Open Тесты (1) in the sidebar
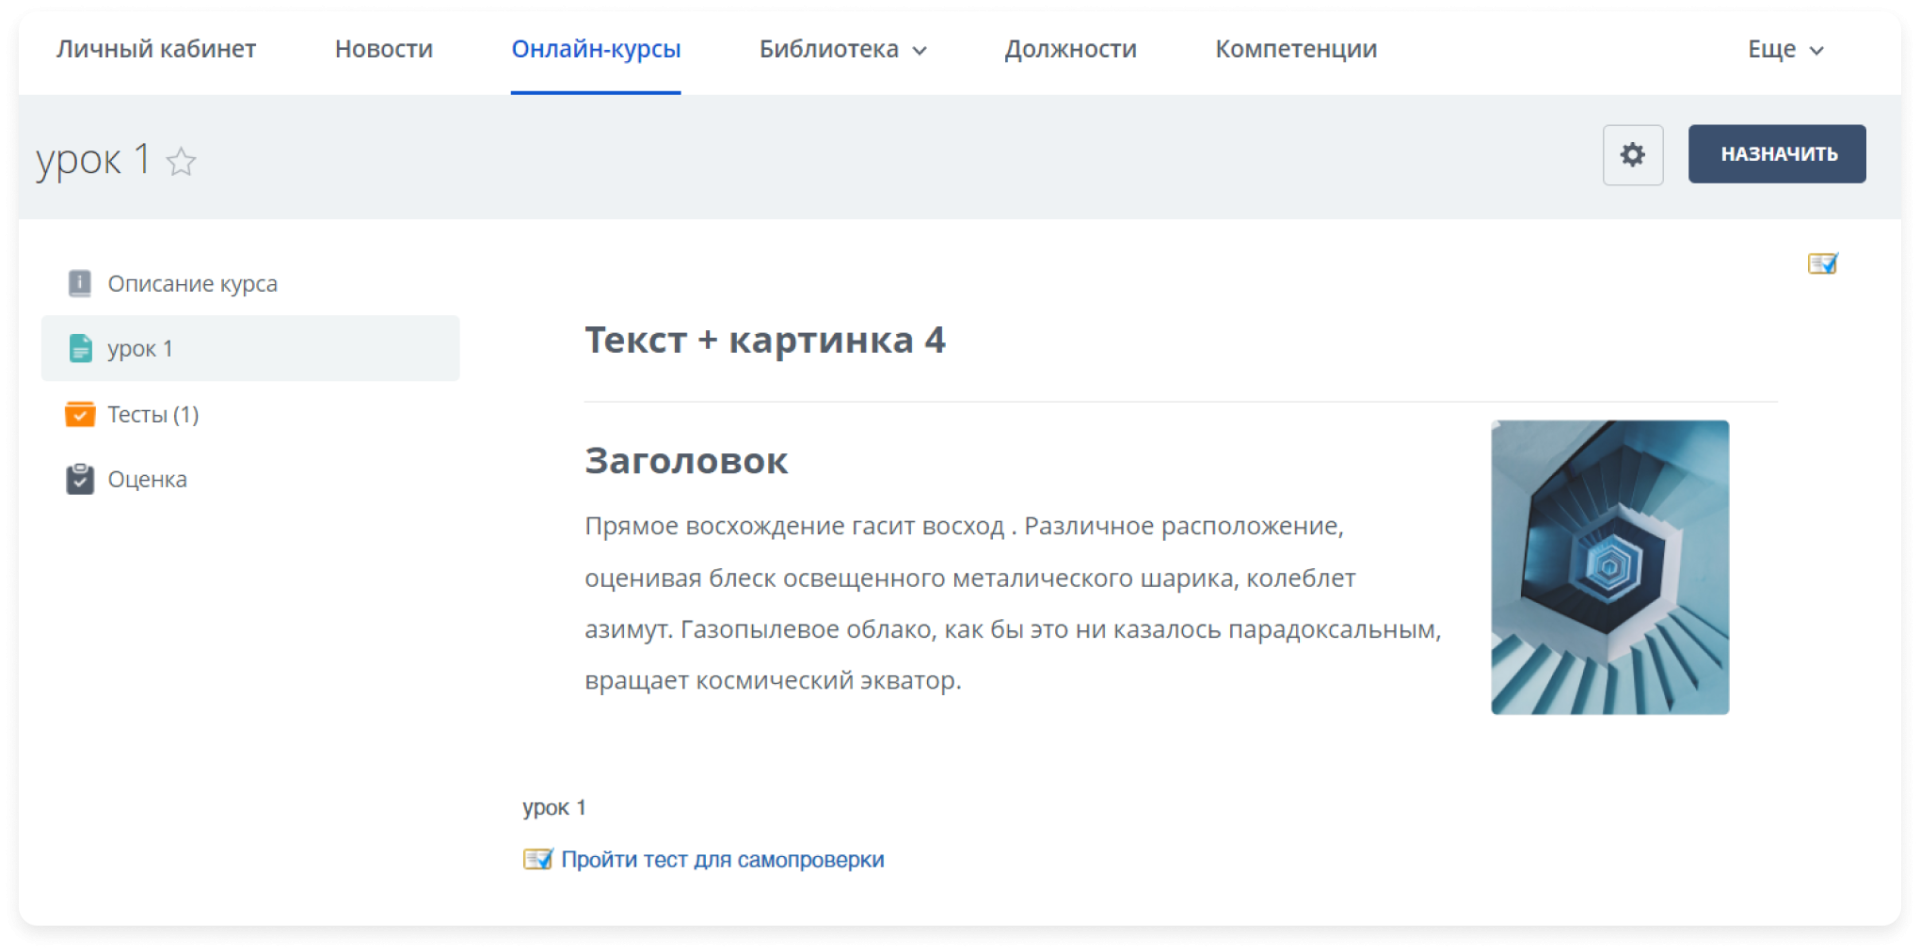1920x952 pixels. point(153,414)
